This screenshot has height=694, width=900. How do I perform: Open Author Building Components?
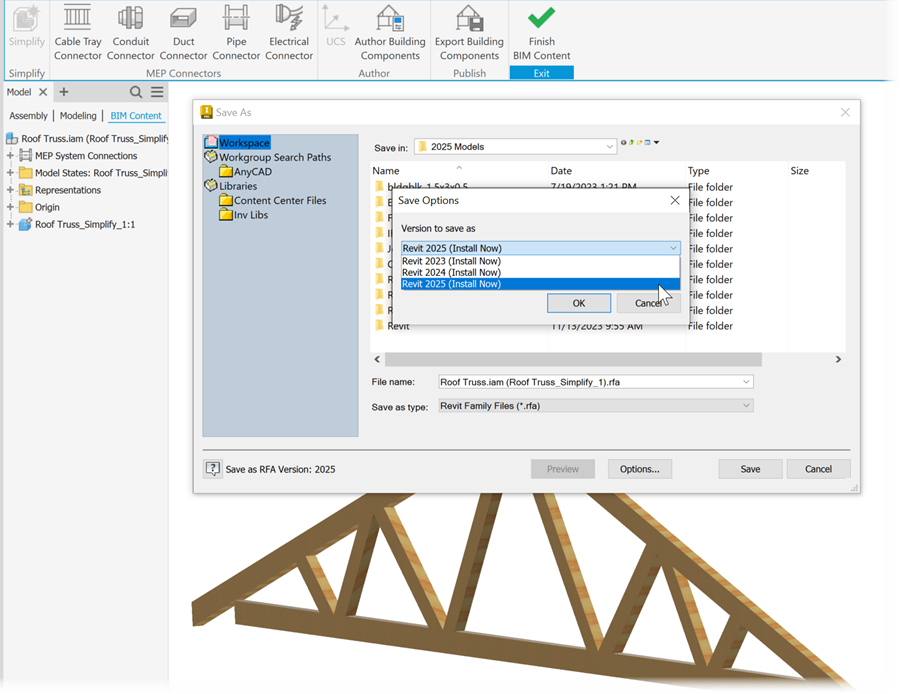[x=390, y=33]
